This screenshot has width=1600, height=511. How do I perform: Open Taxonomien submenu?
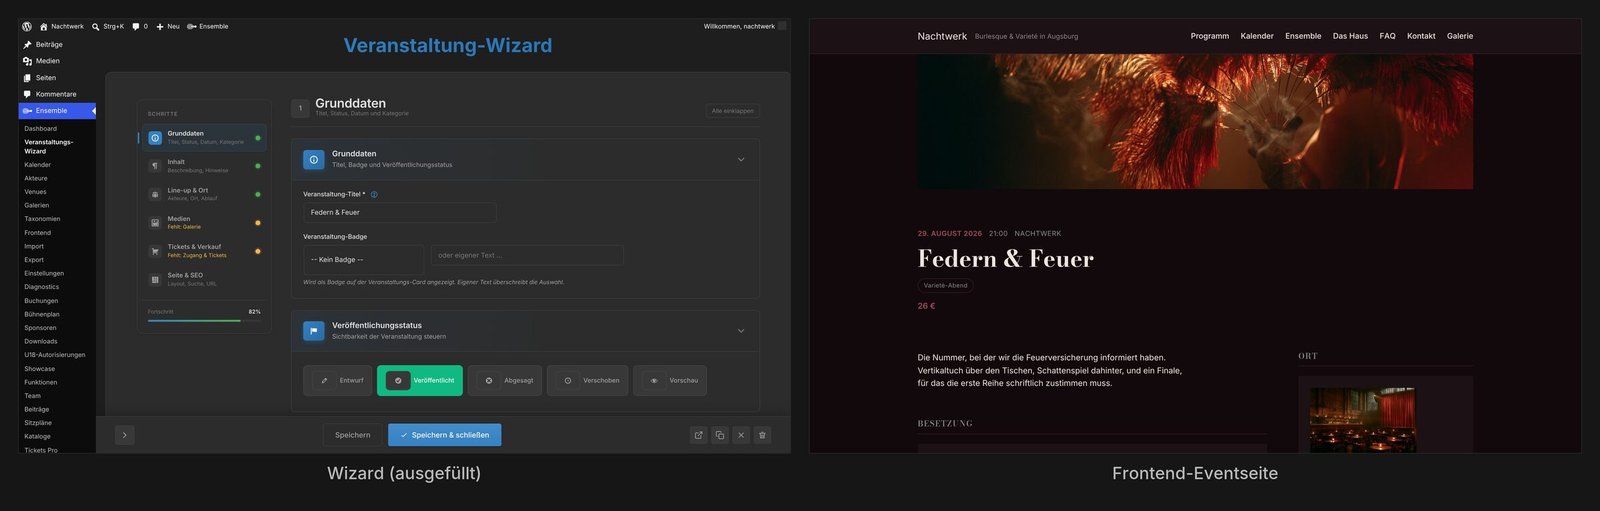tap(43, 219)
